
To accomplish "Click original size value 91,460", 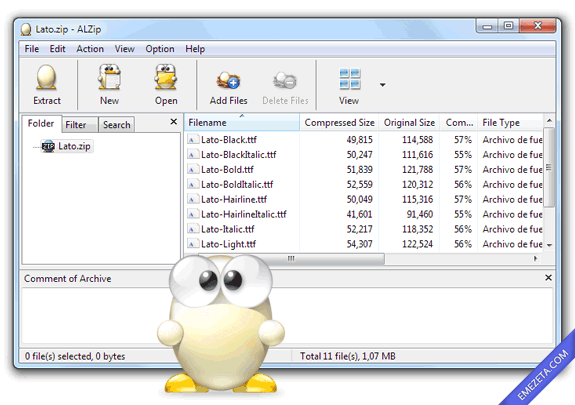I will point(420,214).
